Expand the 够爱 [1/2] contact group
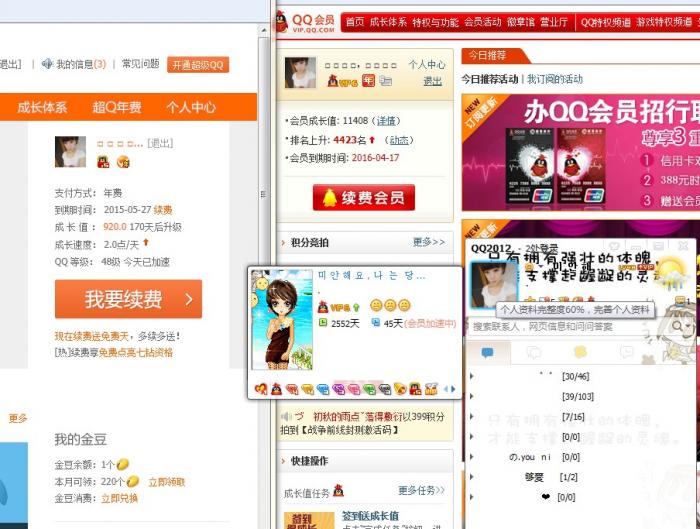 tap(471, 477)
